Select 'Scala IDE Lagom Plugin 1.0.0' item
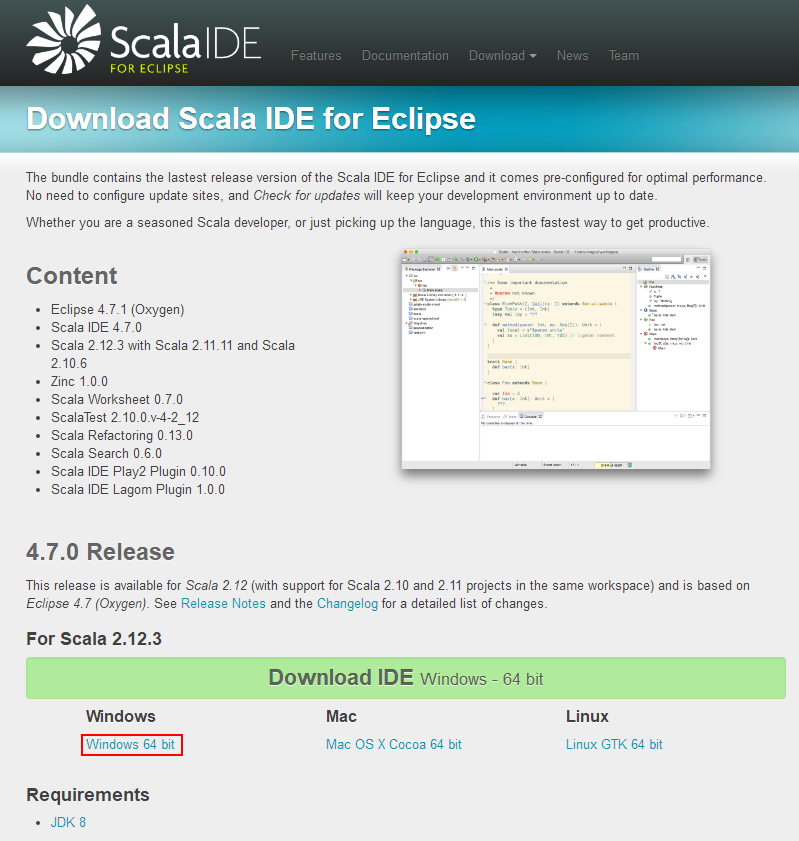Image resolution: width=799 pixels, height=841 pixels. 138,489
